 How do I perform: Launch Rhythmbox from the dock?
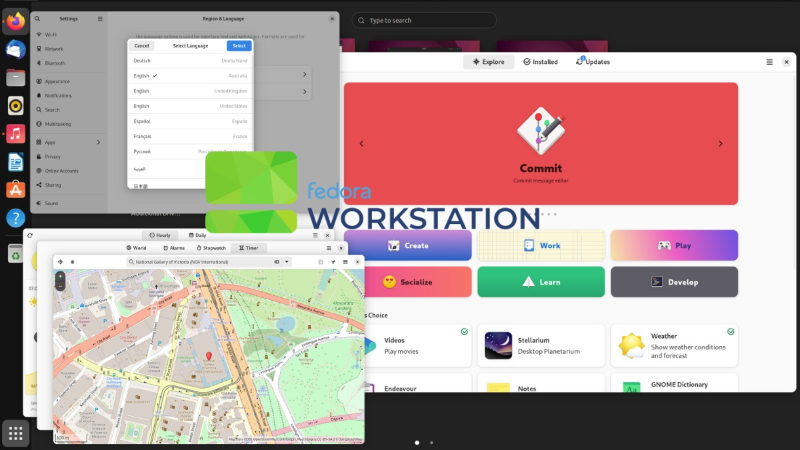coord(15,106)
